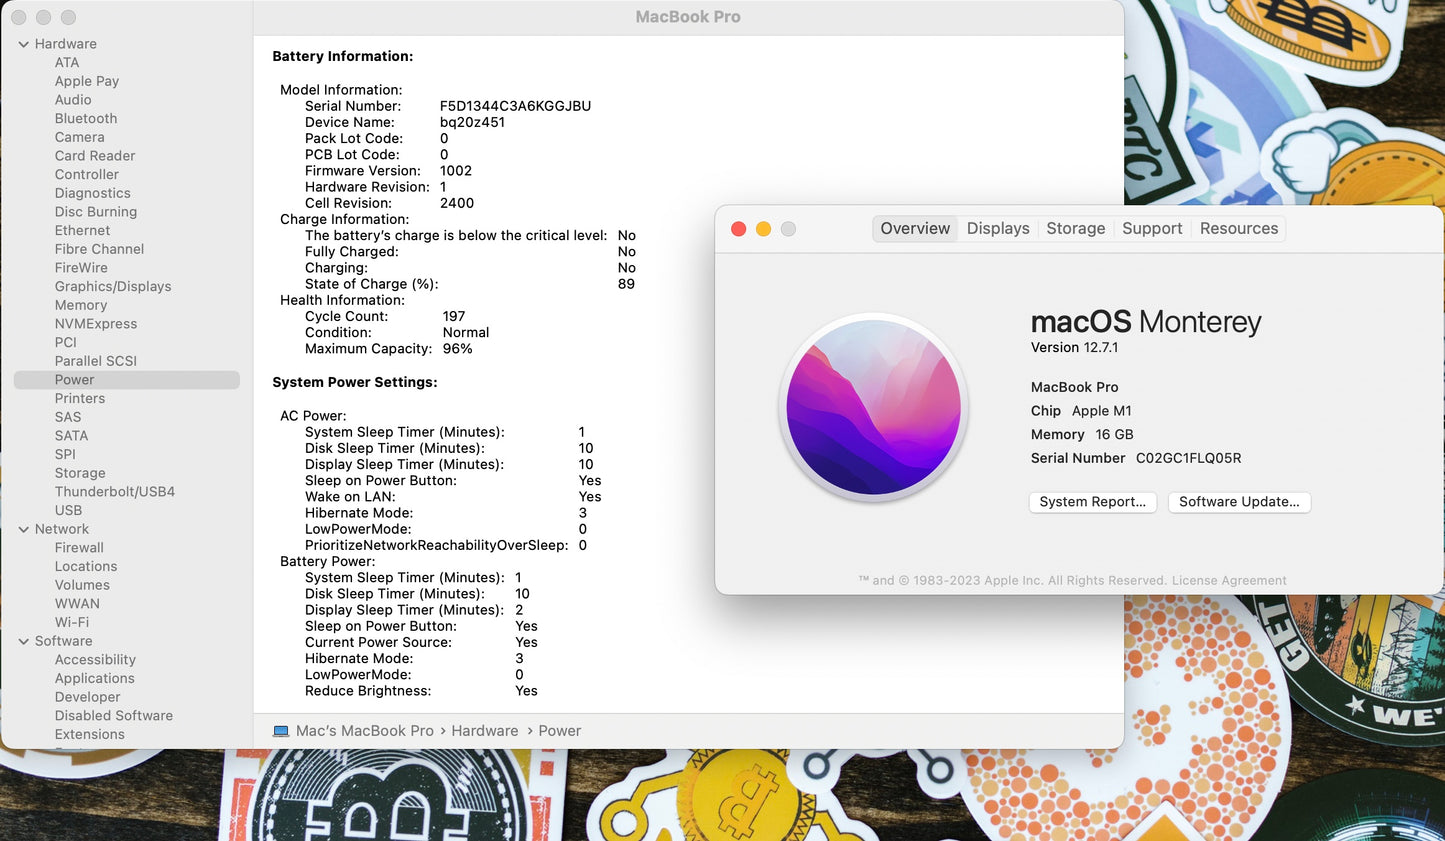
Task: Select SAS in the sidebar
Action: (x=68, y=417)
